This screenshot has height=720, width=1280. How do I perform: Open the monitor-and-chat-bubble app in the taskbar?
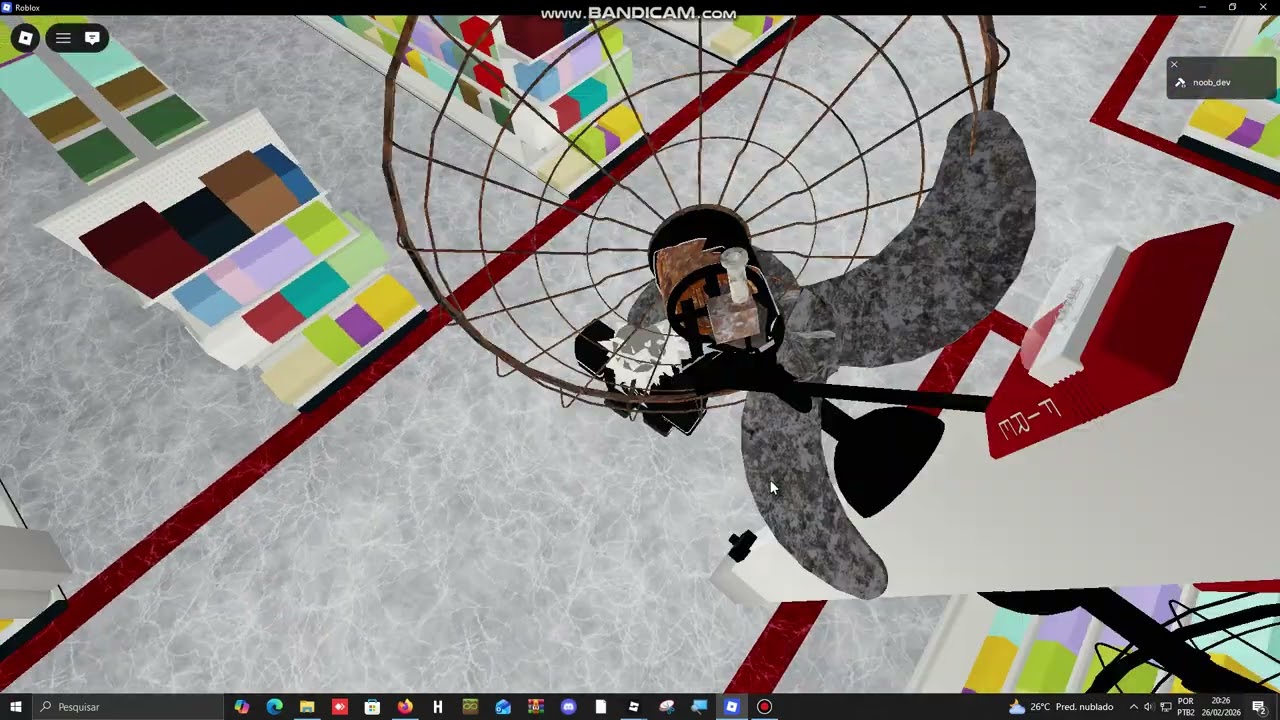699,707
